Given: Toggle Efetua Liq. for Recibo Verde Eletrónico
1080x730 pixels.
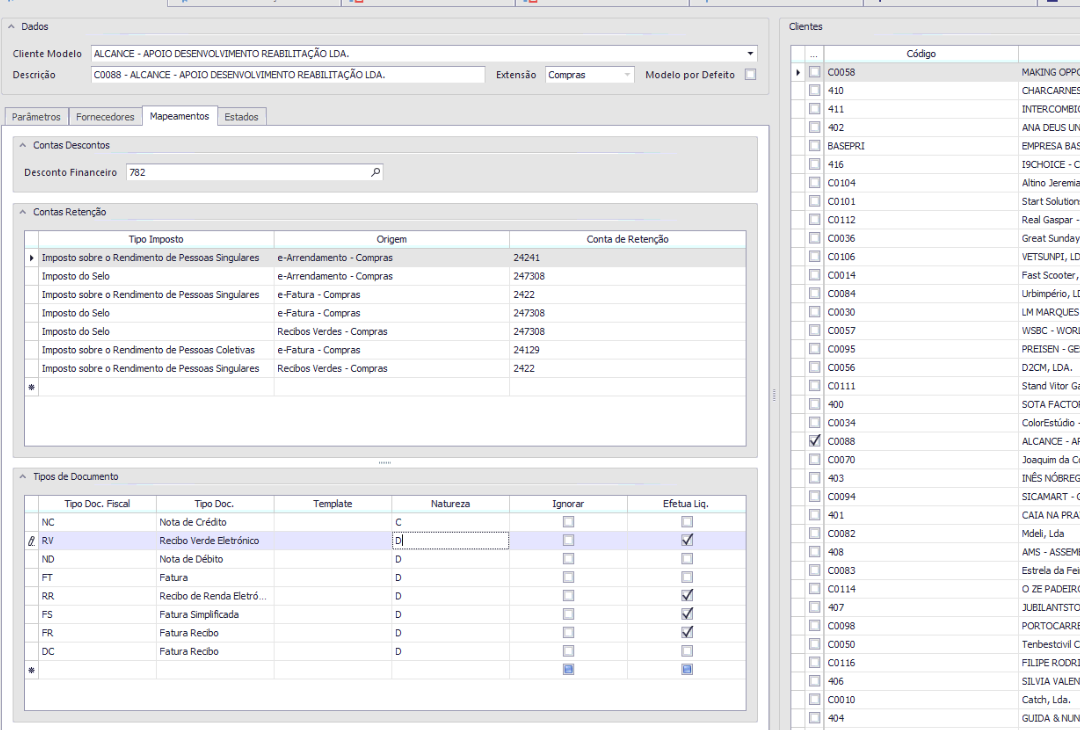Looking at the screenshot, I should tap(687, 540).
